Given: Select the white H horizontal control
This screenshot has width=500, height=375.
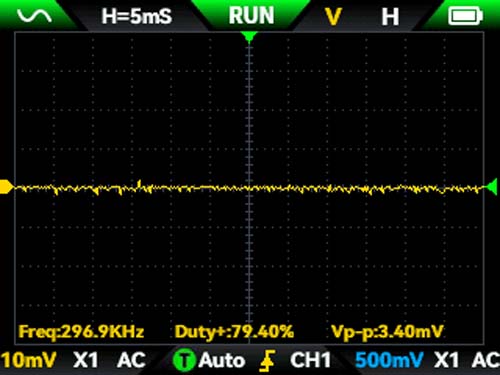Looking at the screenshot, I should (390, 17).
